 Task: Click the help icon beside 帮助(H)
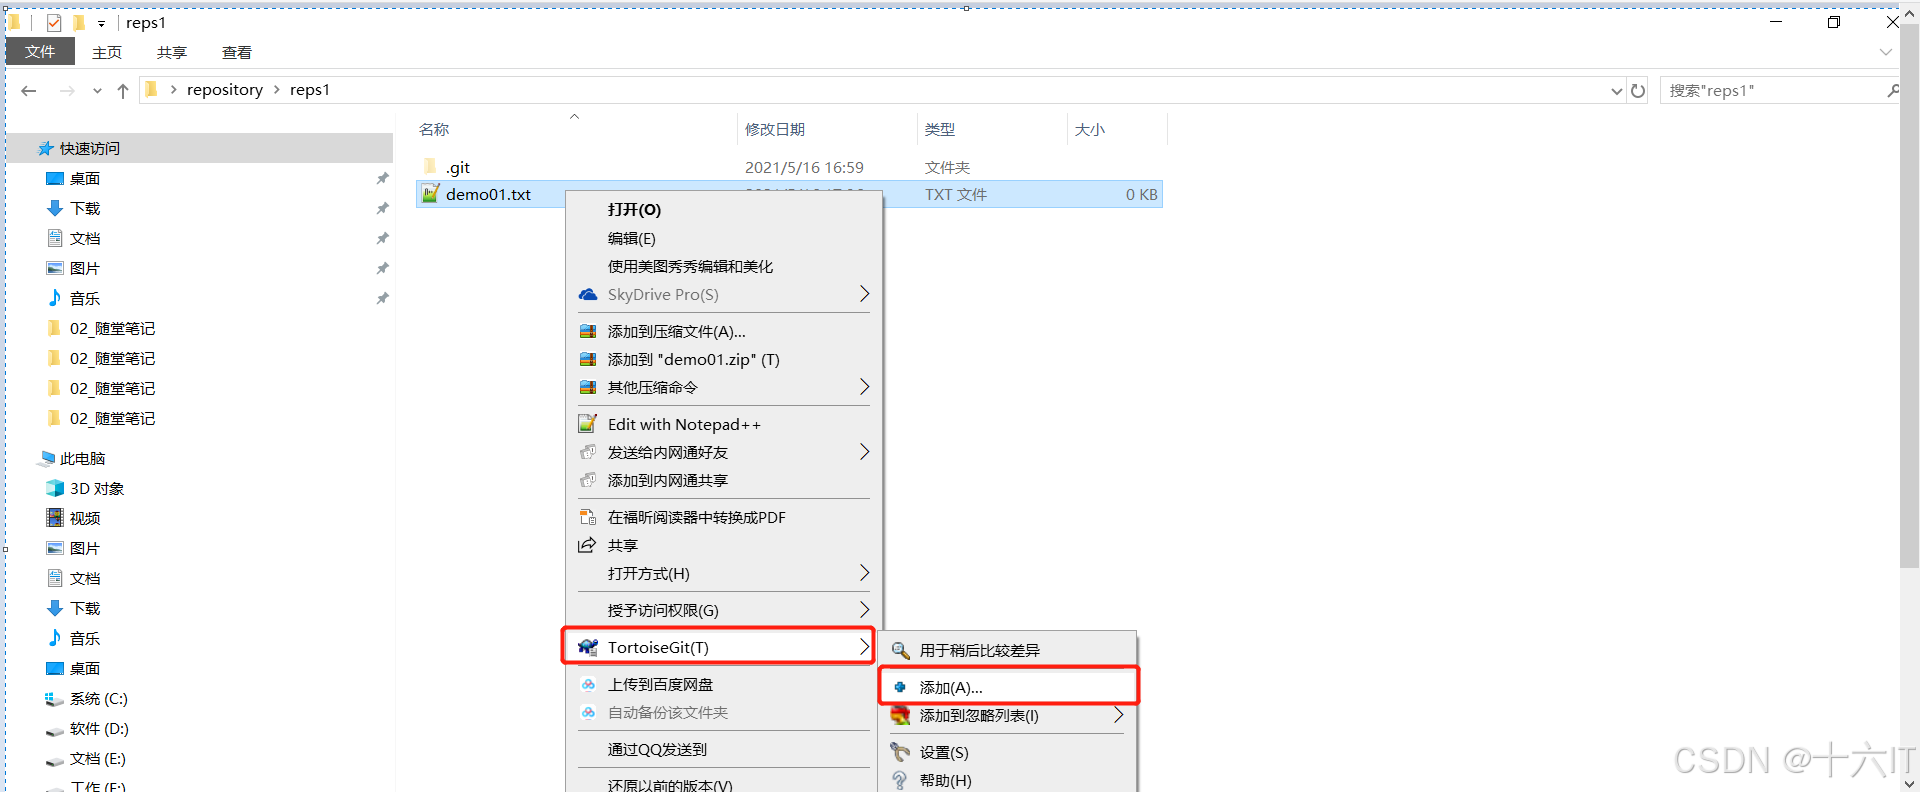pyautogui.click(x=900, y=780)
